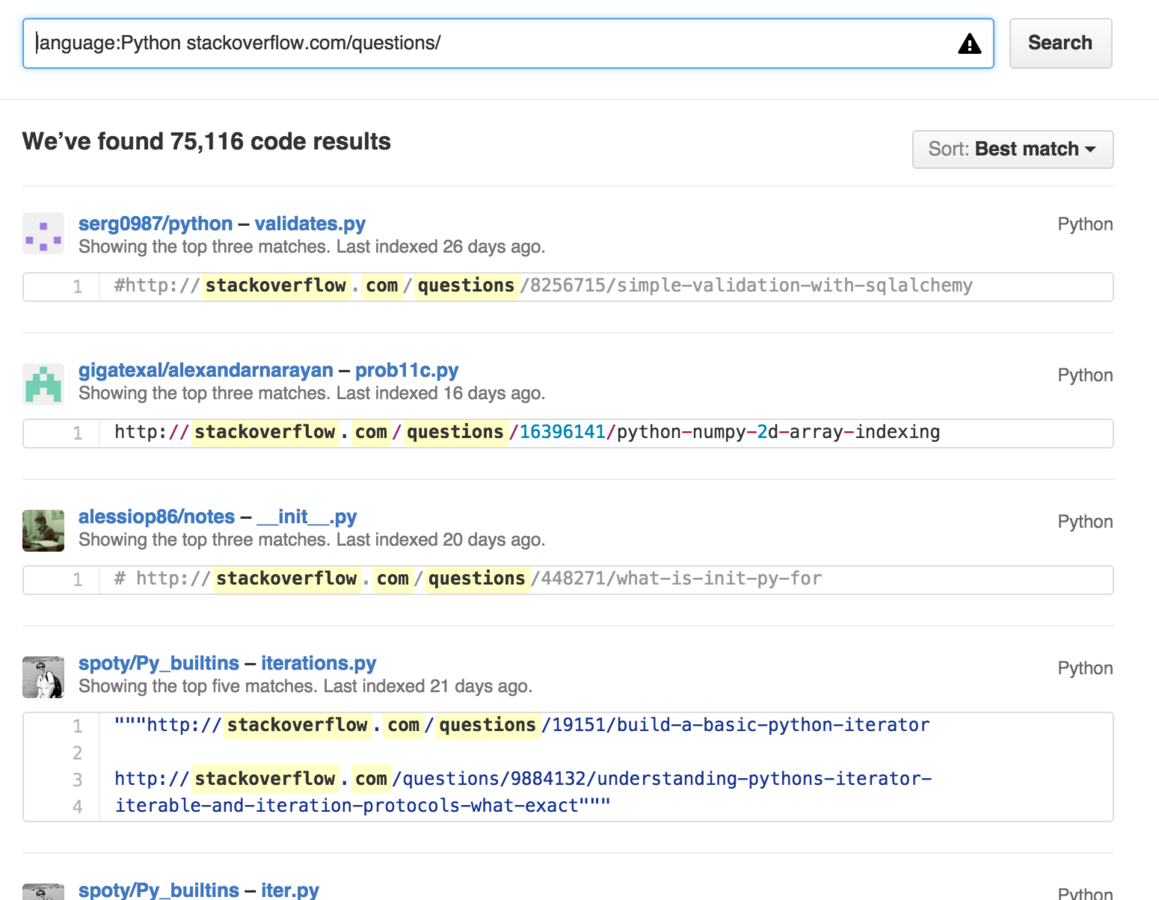Open the serg0987 user avatar
Image resolution: width=1159 pixels, height=900 pixels.
coord(43,233)
